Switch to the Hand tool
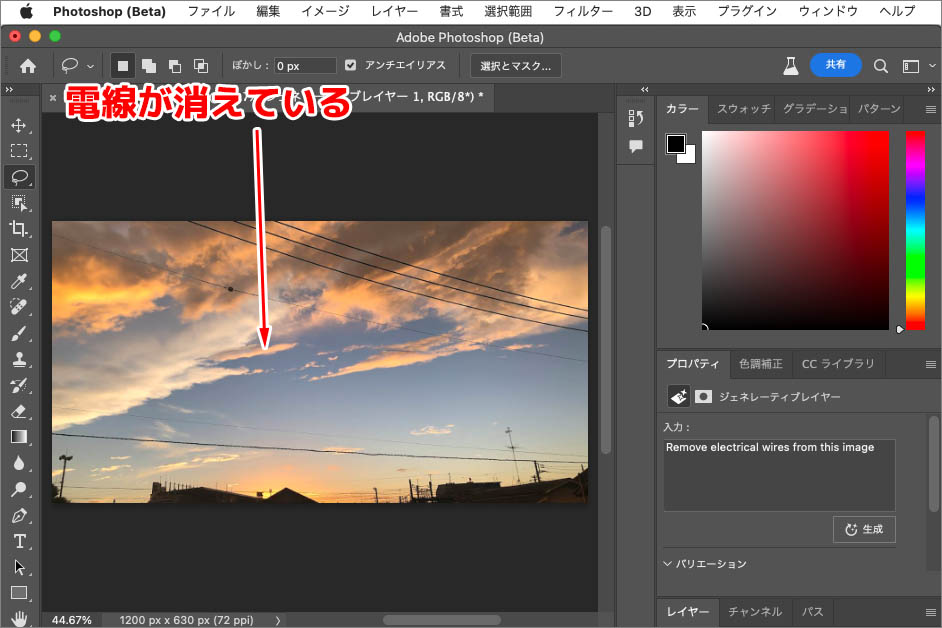Image resolution: width=942 pixels, height=628 pixels. pos(19,618)
